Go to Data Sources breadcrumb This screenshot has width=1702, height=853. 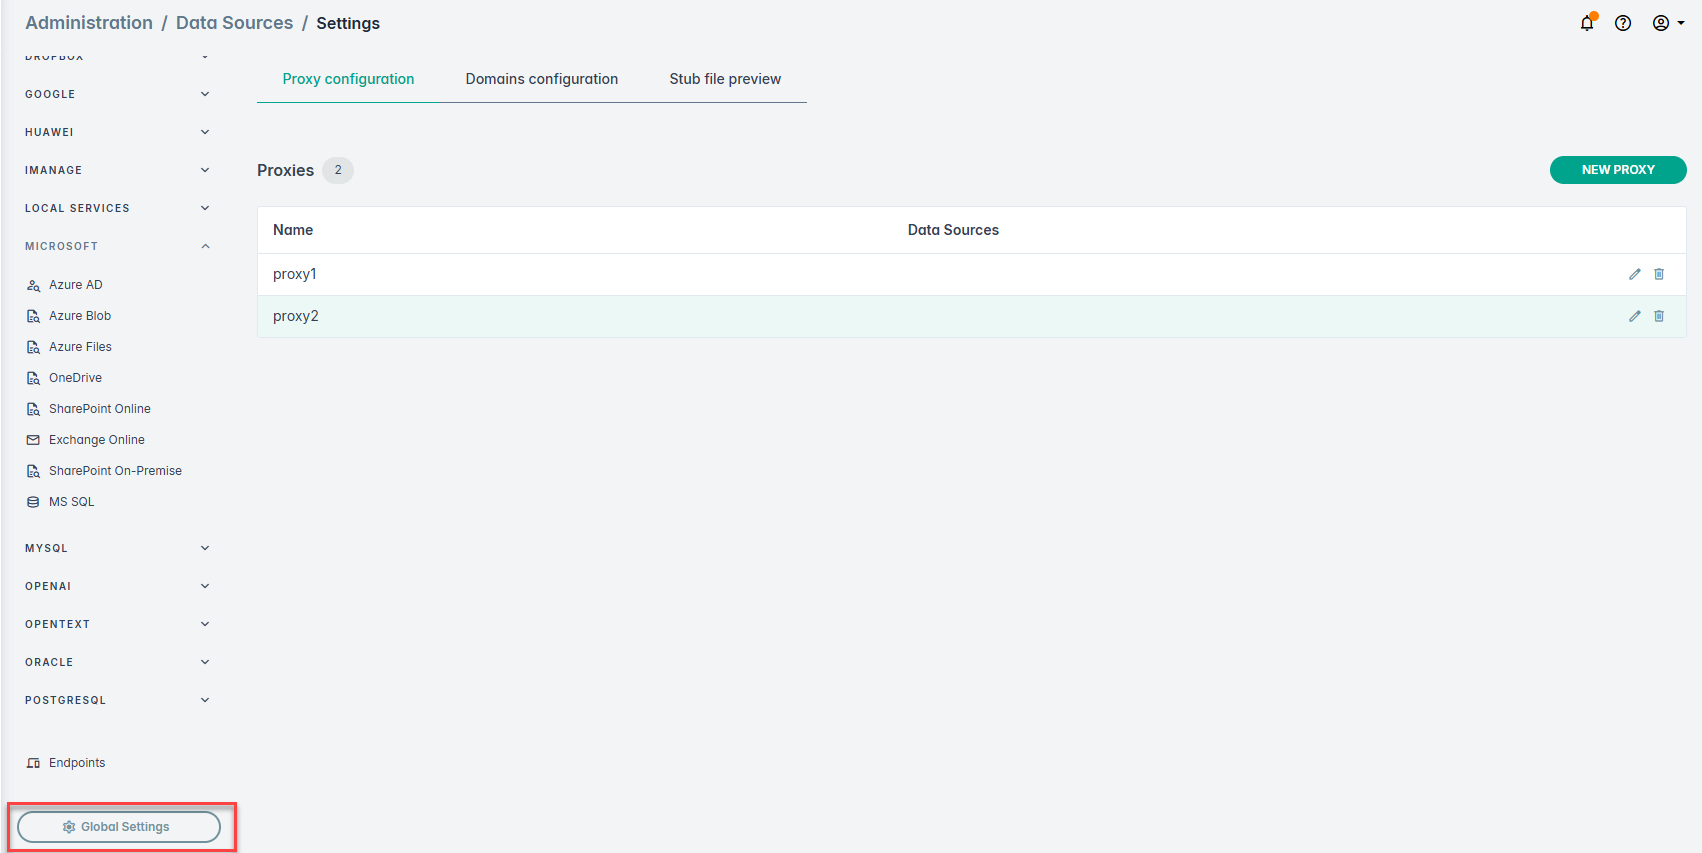[234, 23]
